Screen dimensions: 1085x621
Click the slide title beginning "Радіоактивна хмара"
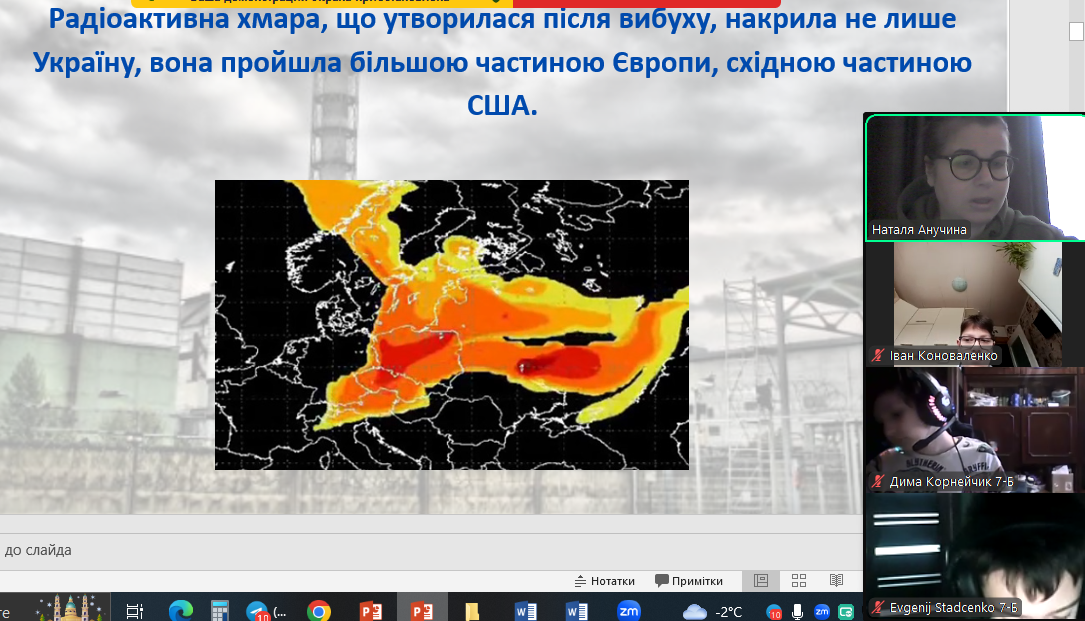[x=502, y=62]
